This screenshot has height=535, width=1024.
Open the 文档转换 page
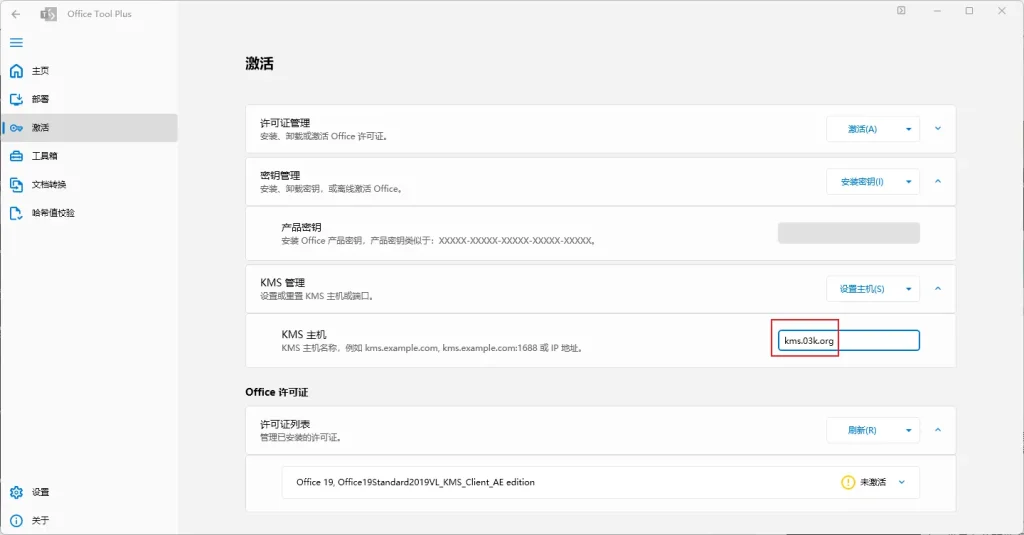coord(89,184)
